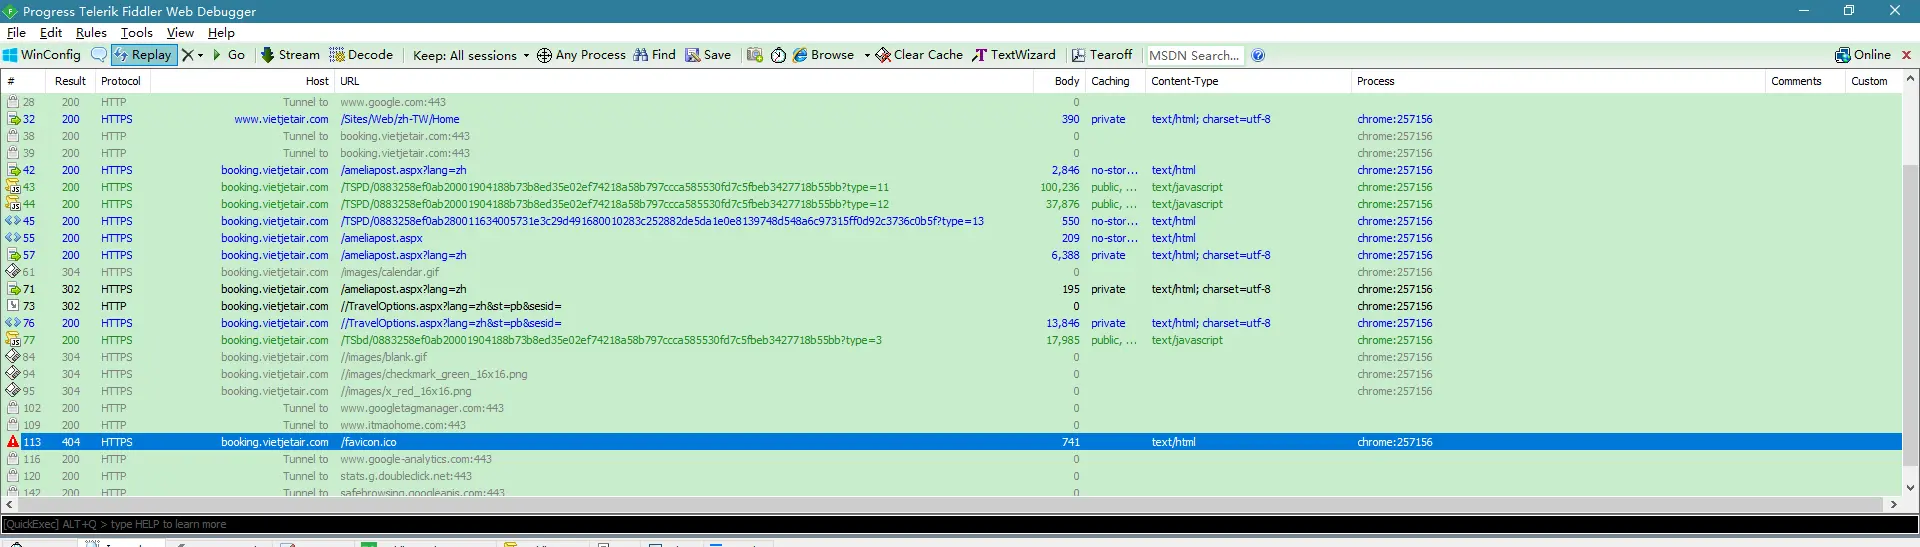Click into the QuickExec command box
1920x547 pixels.
pyautogui.click(x=958, y=524)
